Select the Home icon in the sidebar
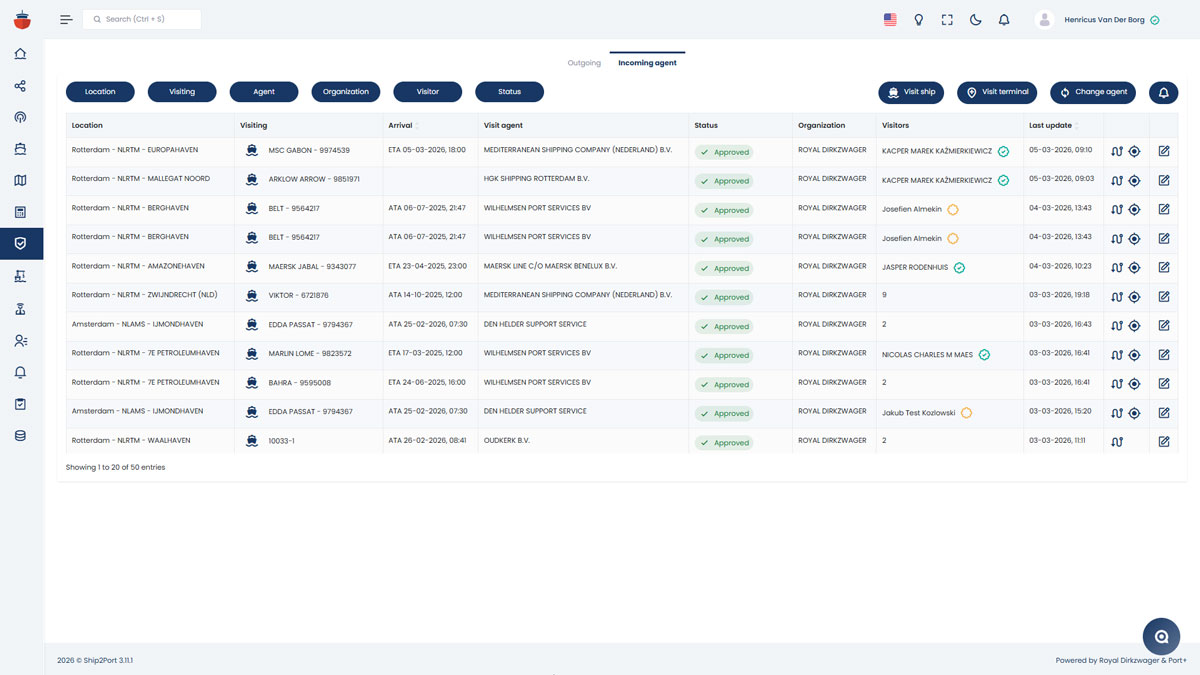The width and height of the screenshot is (1200, 675). click(x=20, y=54)
